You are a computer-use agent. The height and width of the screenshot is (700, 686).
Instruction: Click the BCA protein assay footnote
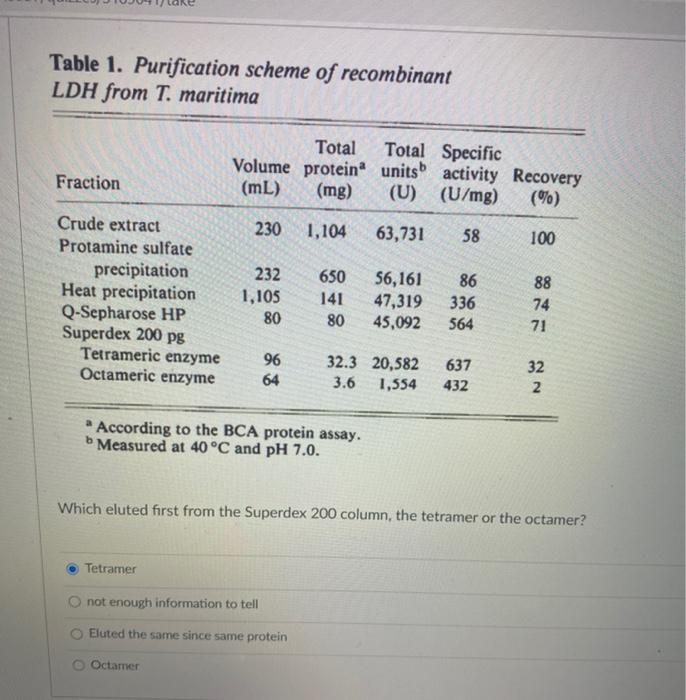pos(223,431)
